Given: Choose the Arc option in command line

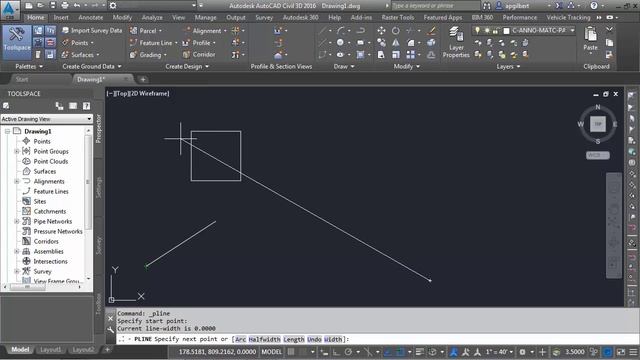Looking at the screenshot, I should click(241, 339).
